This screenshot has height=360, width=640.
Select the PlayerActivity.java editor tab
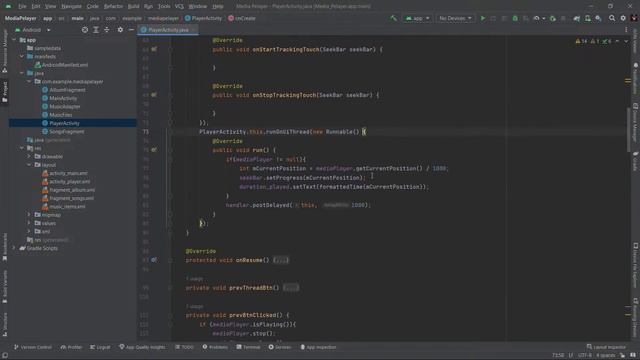pos(168,30)
